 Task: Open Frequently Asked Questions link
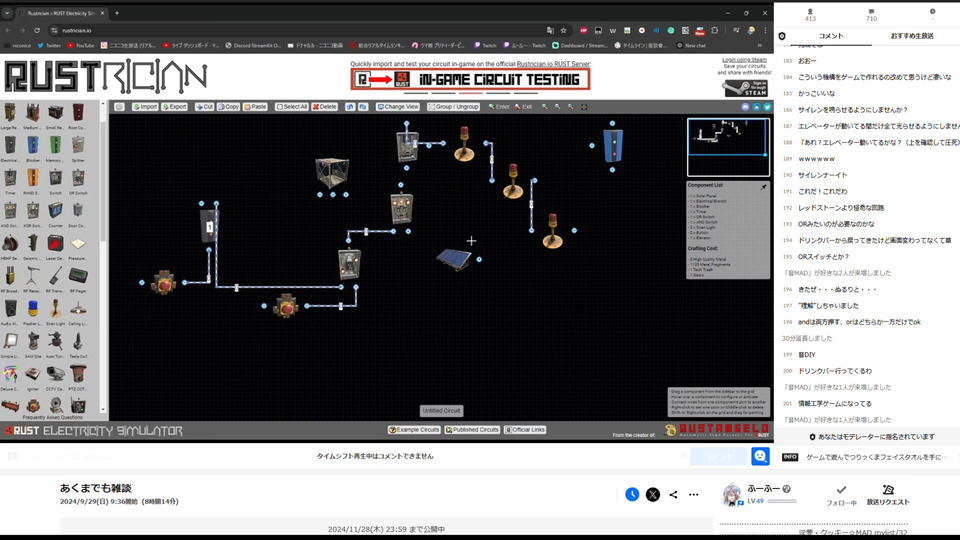tap(53, 418)
